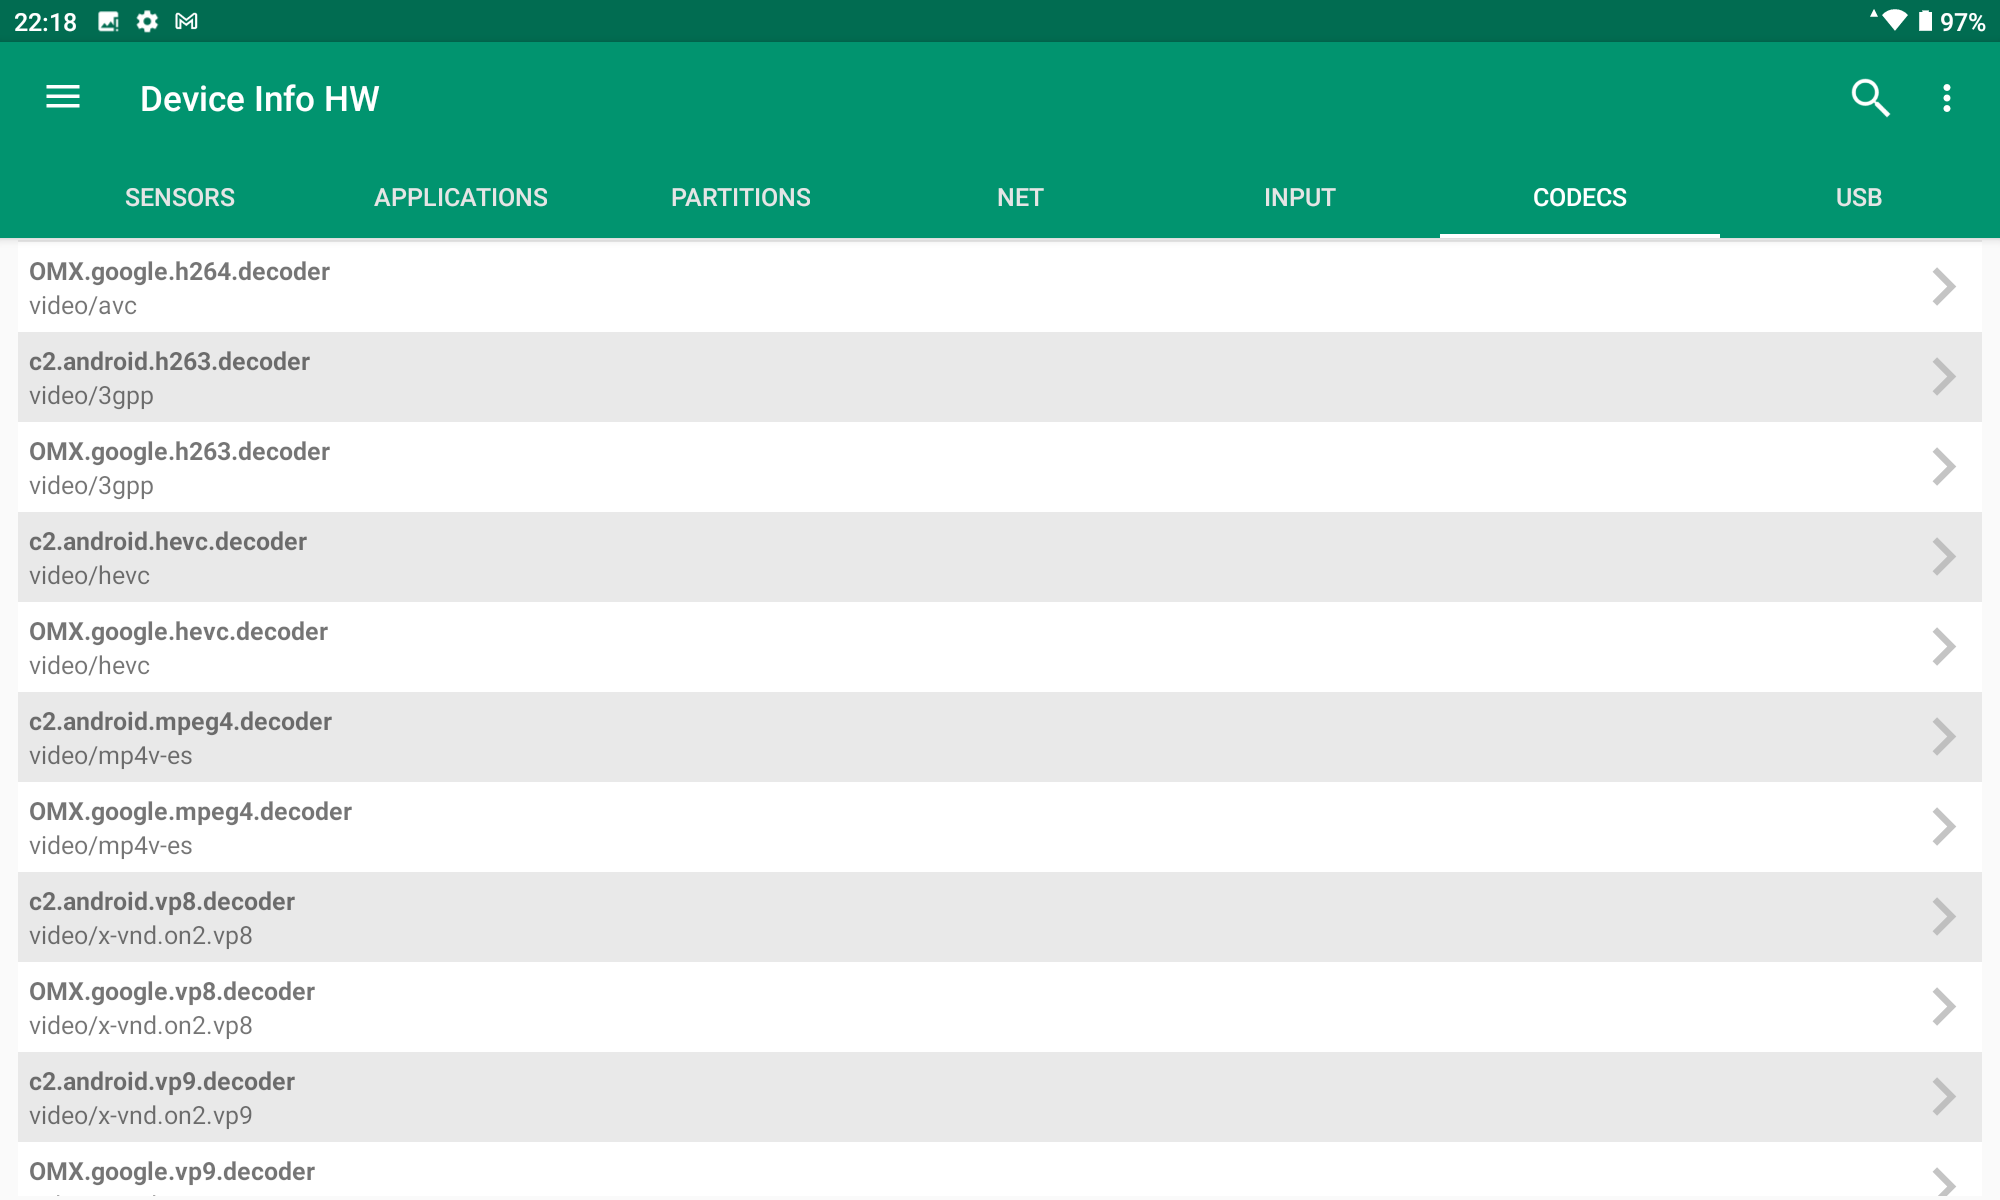Viewport: 2000px width, 1200px height.
Task: Switch to the PARTITIONS tab
Action: [740, 197]
